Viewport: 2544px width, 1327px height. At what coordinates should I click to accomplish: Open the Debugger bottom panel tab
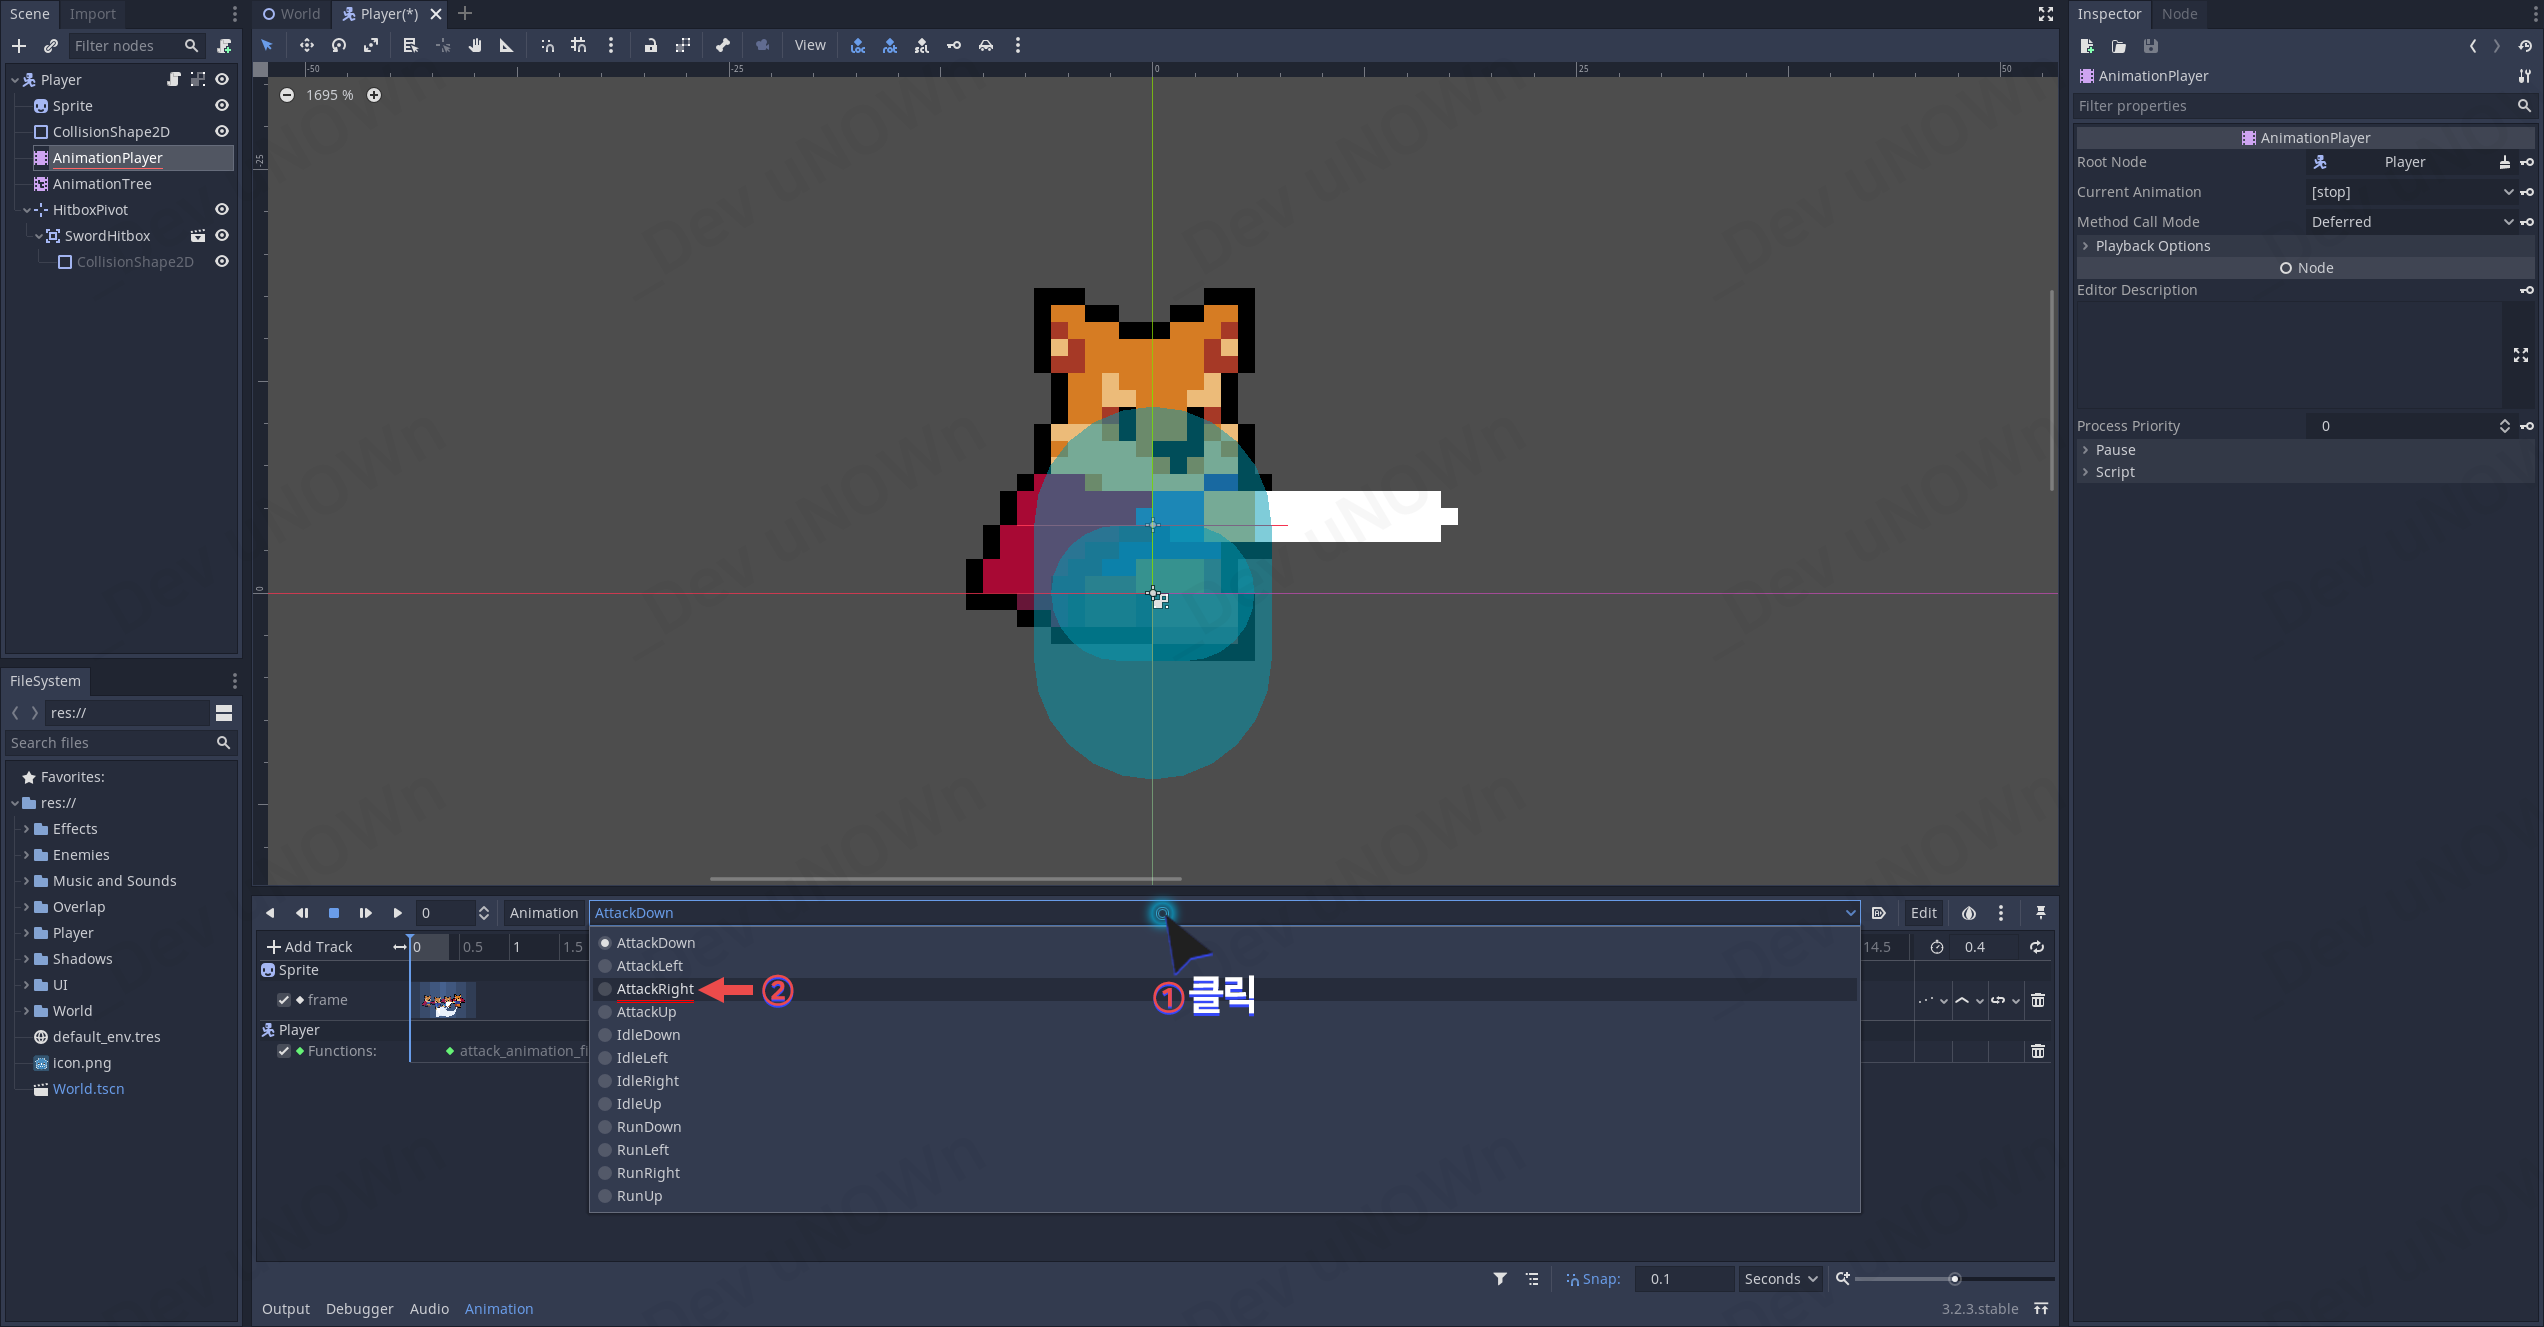click(x=359, y=1309)
